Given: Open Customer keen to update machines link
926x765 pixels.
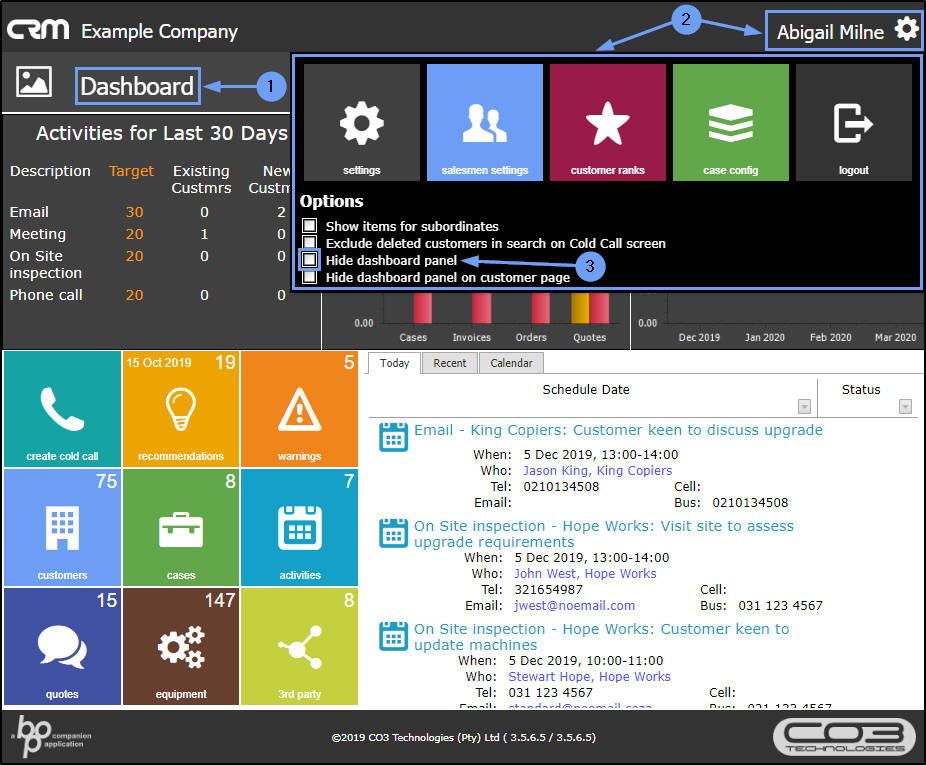Looking at the screenshot, I should pos(601,636).
